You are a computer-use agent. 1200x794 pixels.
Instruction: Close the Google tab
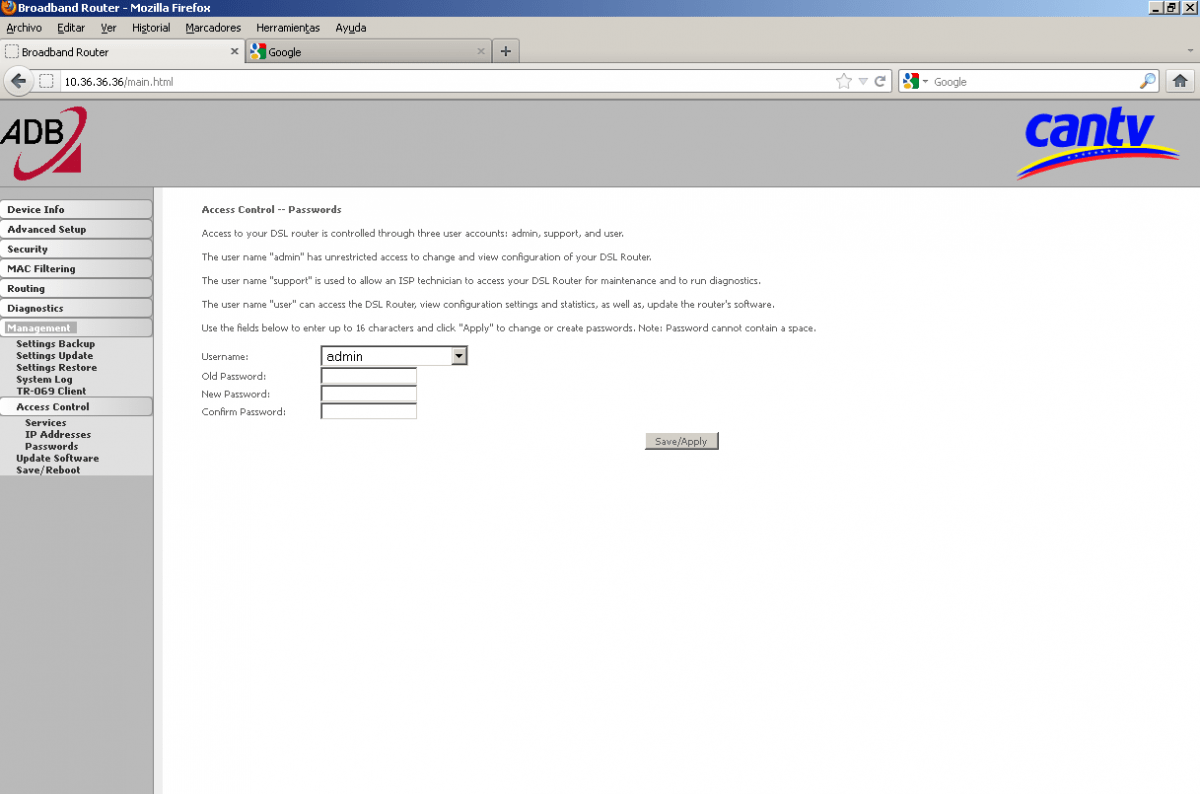click(481, 51)
